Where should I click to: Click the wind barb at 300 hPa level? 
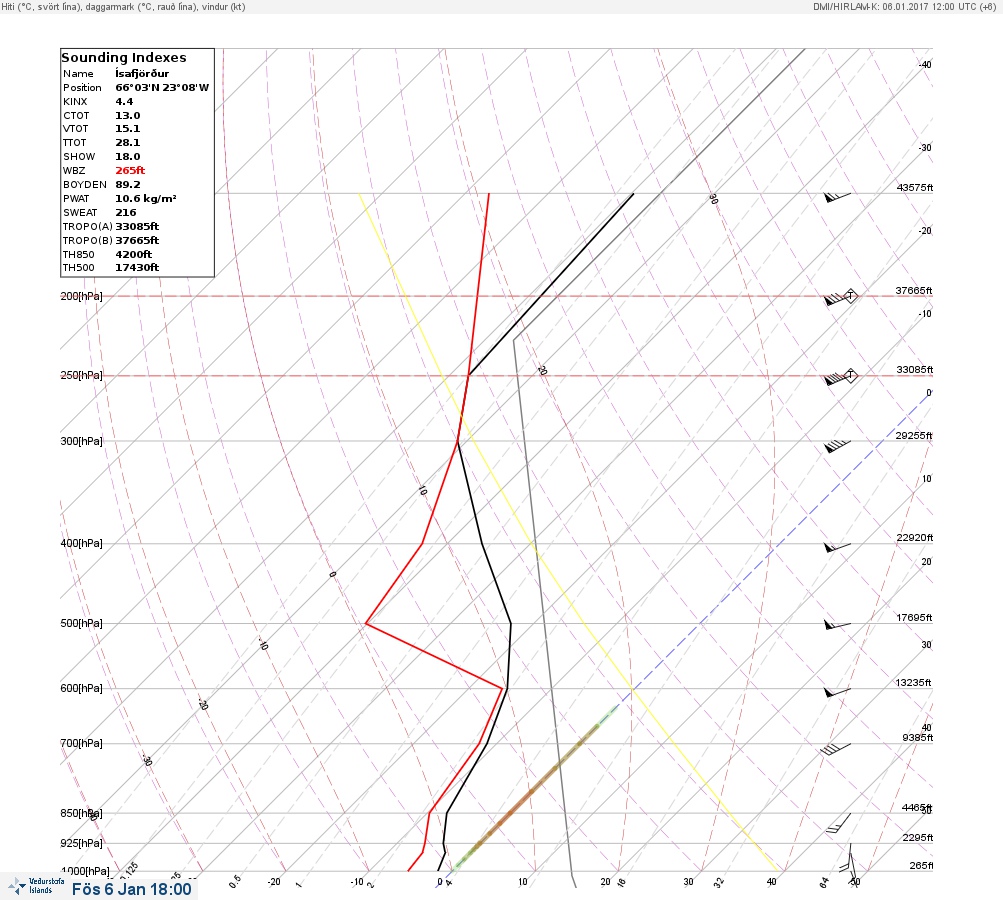[837, 446]
